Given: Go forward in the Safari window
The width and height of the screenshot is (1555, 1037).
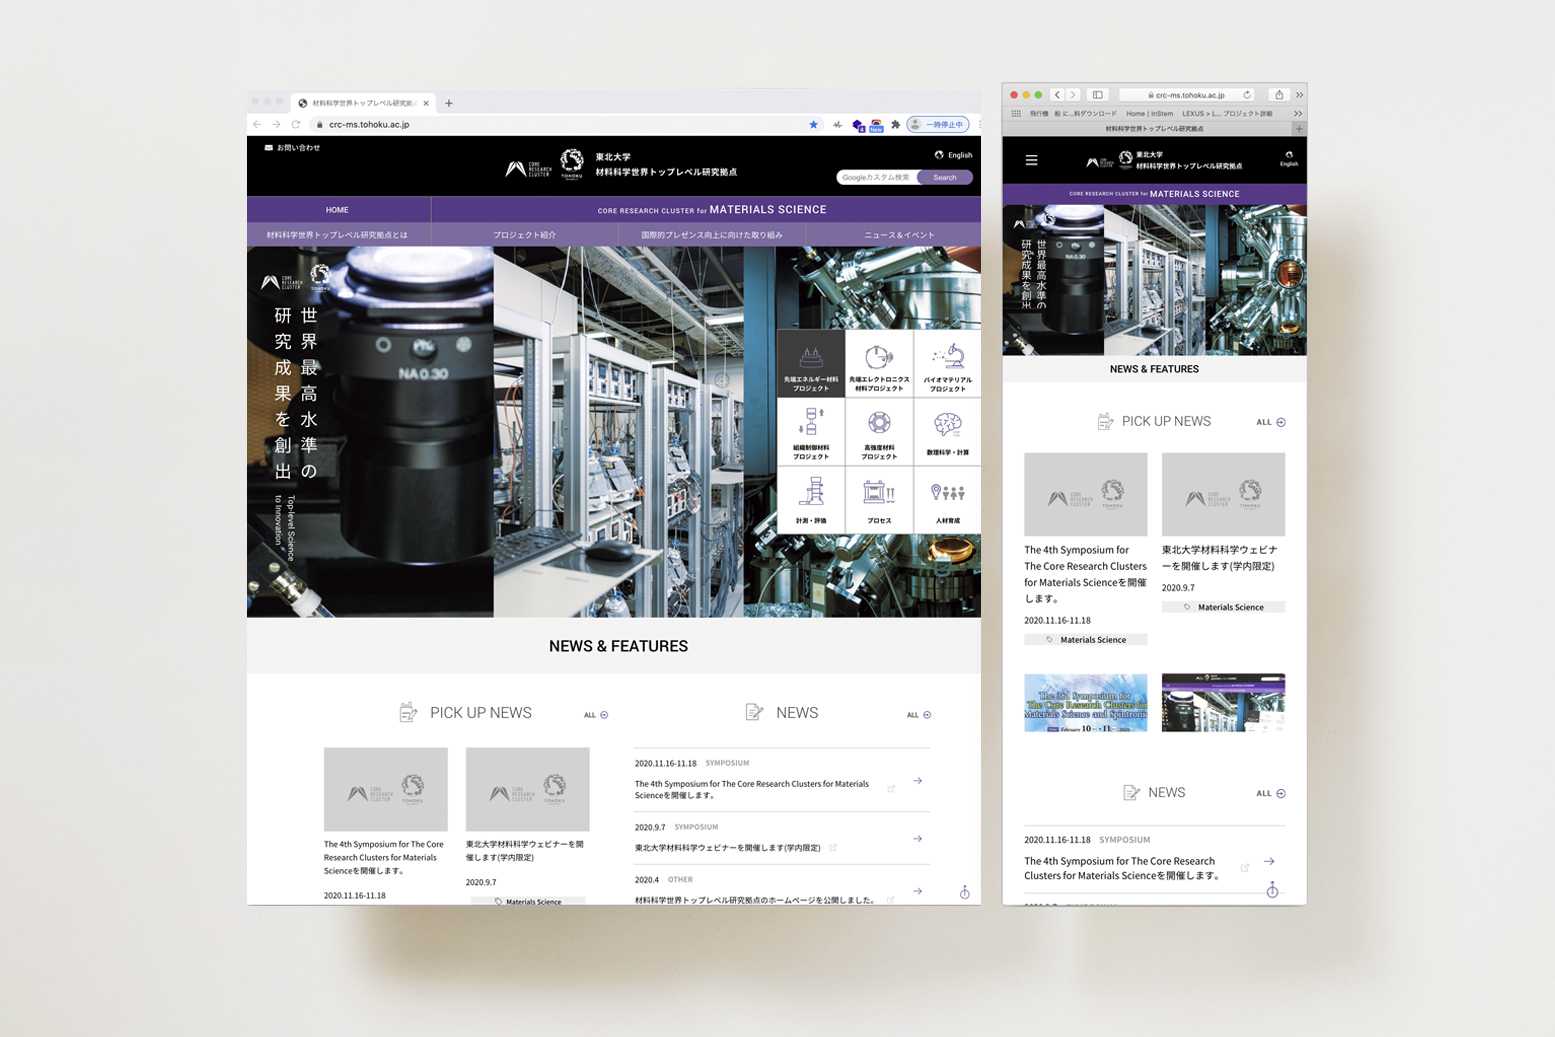Looking at the screenshot, I should (x=1073, y=95).
